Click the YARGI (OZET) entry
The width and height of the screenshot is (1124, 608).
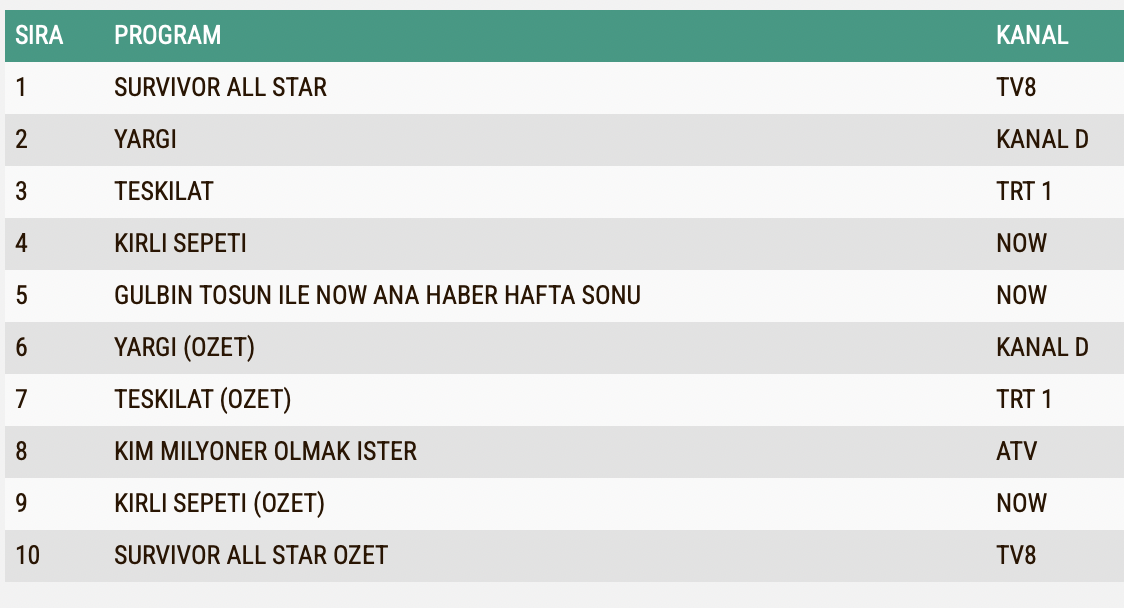184,347
